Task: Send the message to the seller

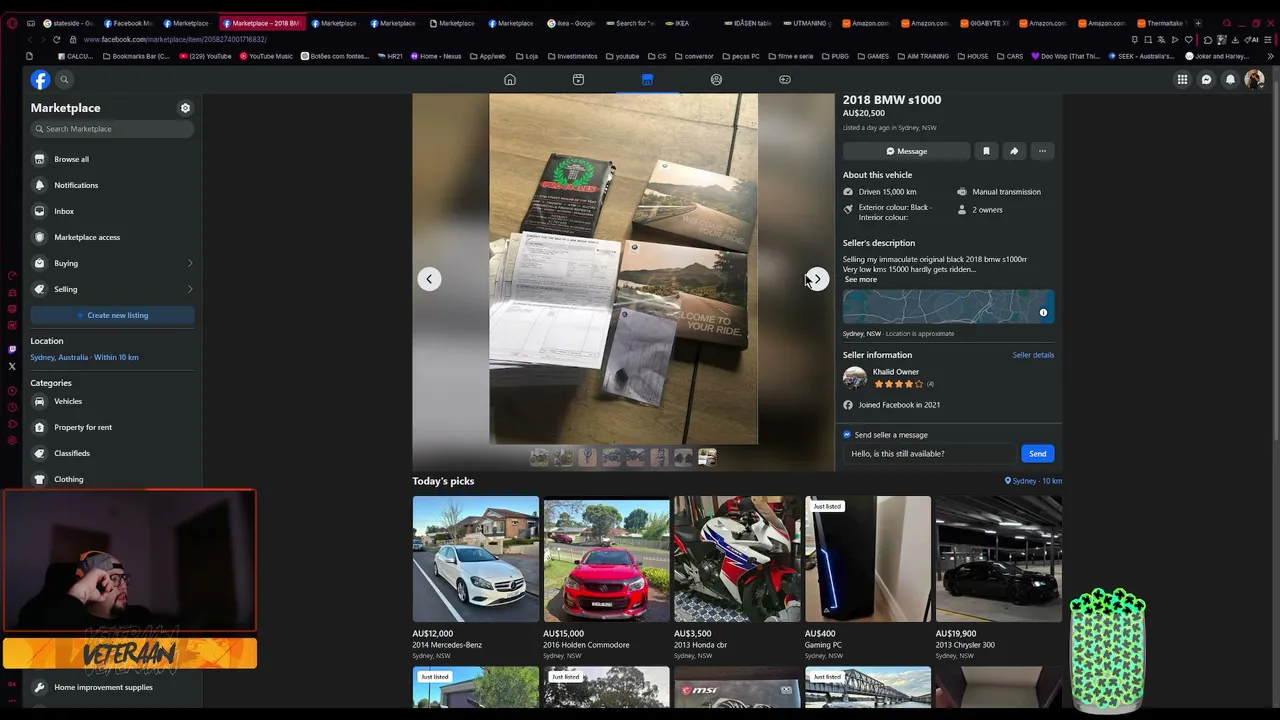Action: click(1038, 454)
